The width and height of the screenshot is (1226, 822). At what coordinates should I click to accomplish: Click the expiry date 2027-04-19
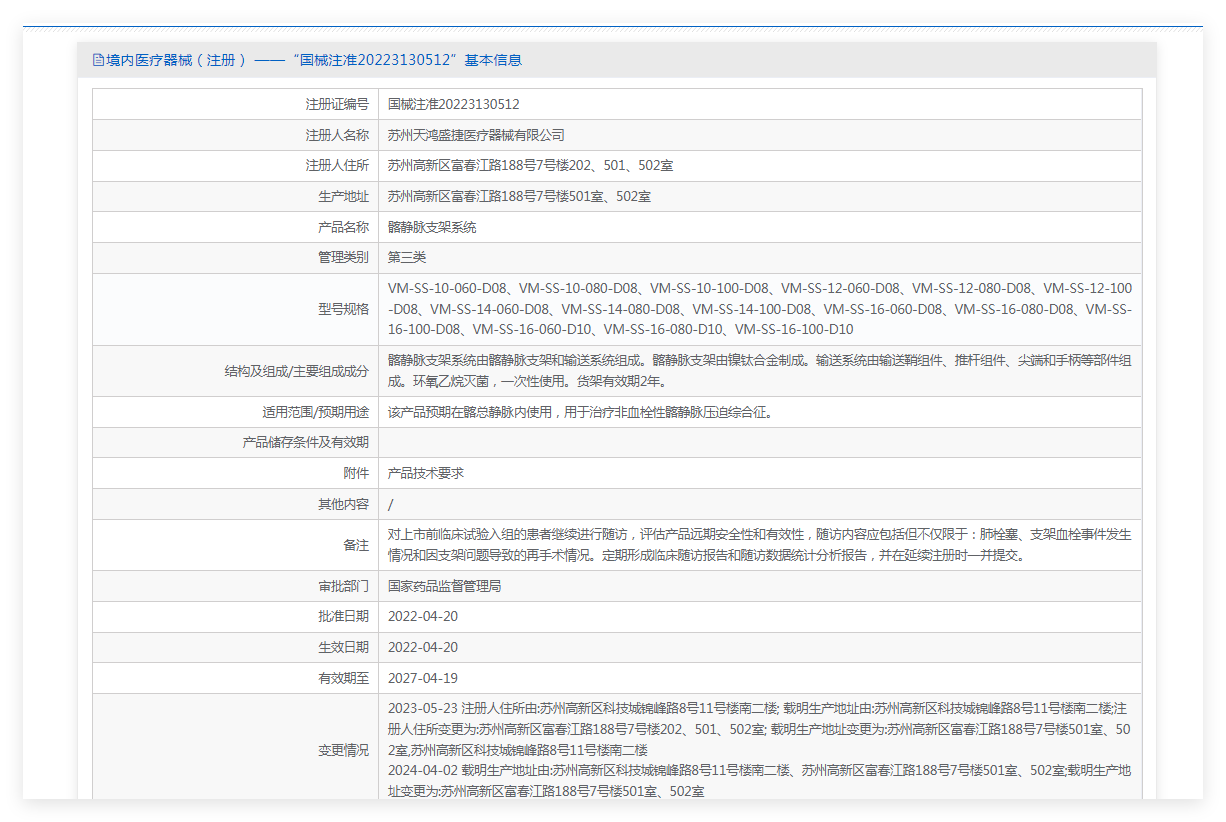(x=423, y=678)
